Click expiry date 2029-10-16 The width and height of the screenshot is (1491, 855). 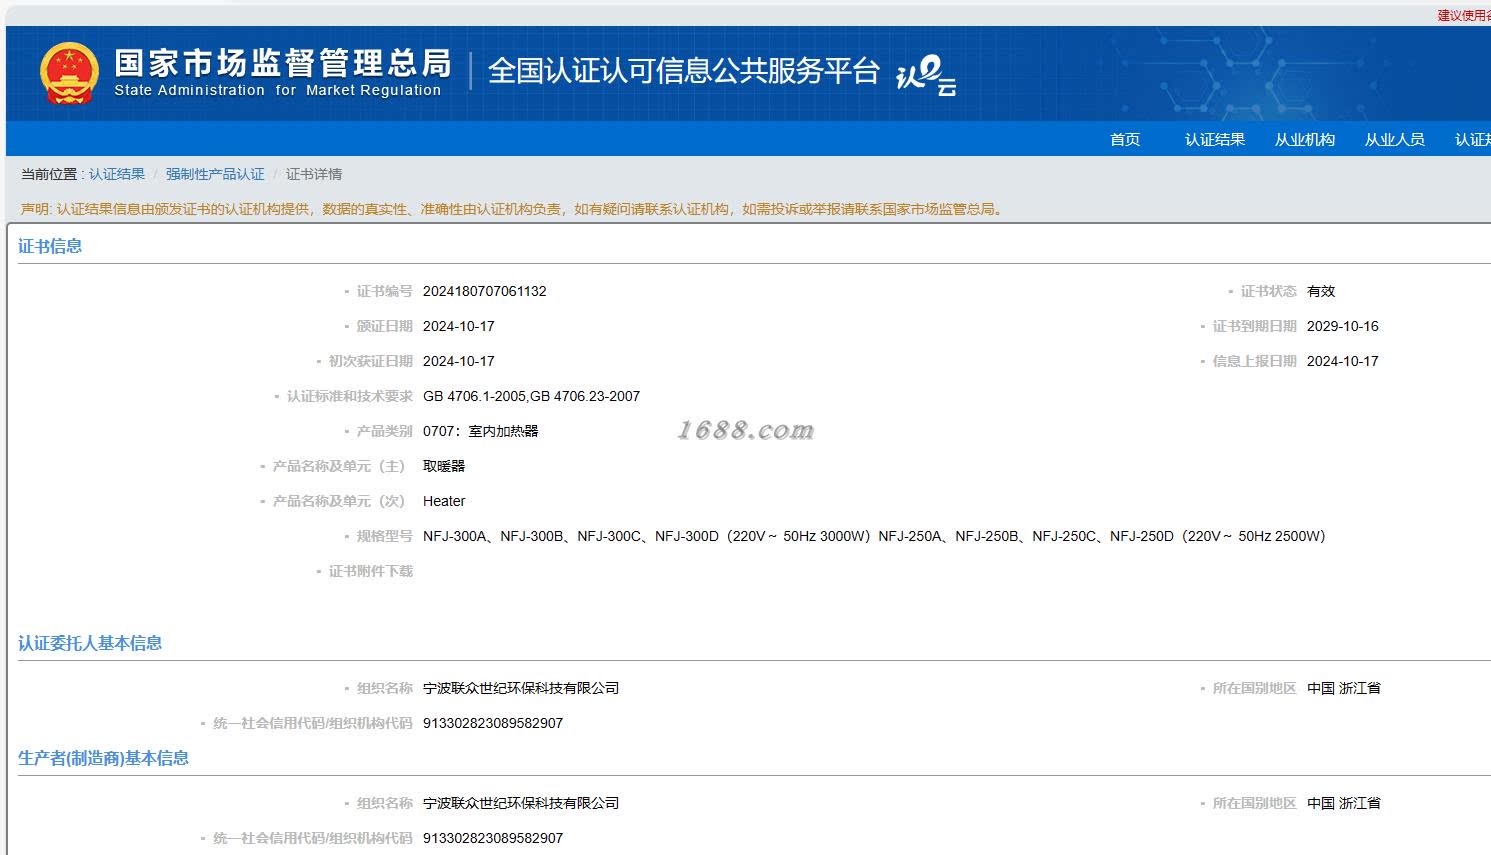pyautogui.click(x=1343, y=326)
